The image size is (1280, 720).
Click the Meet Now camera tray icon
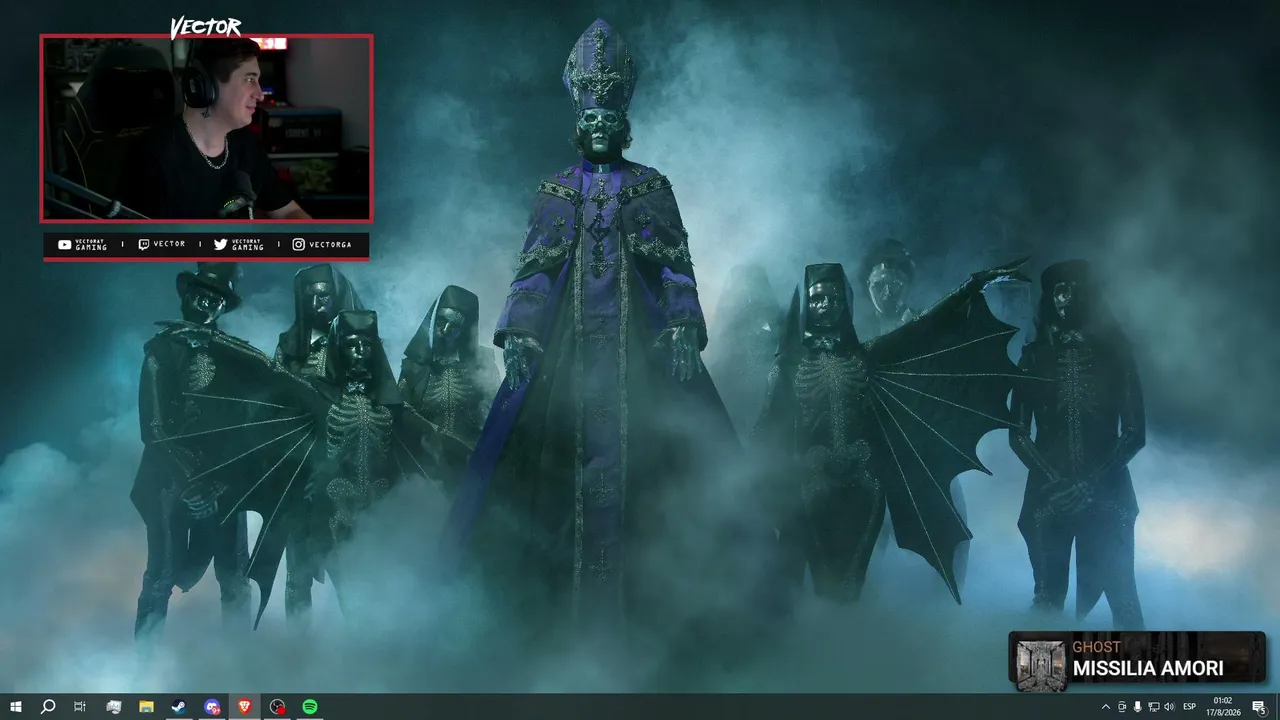pos(1121,707)
